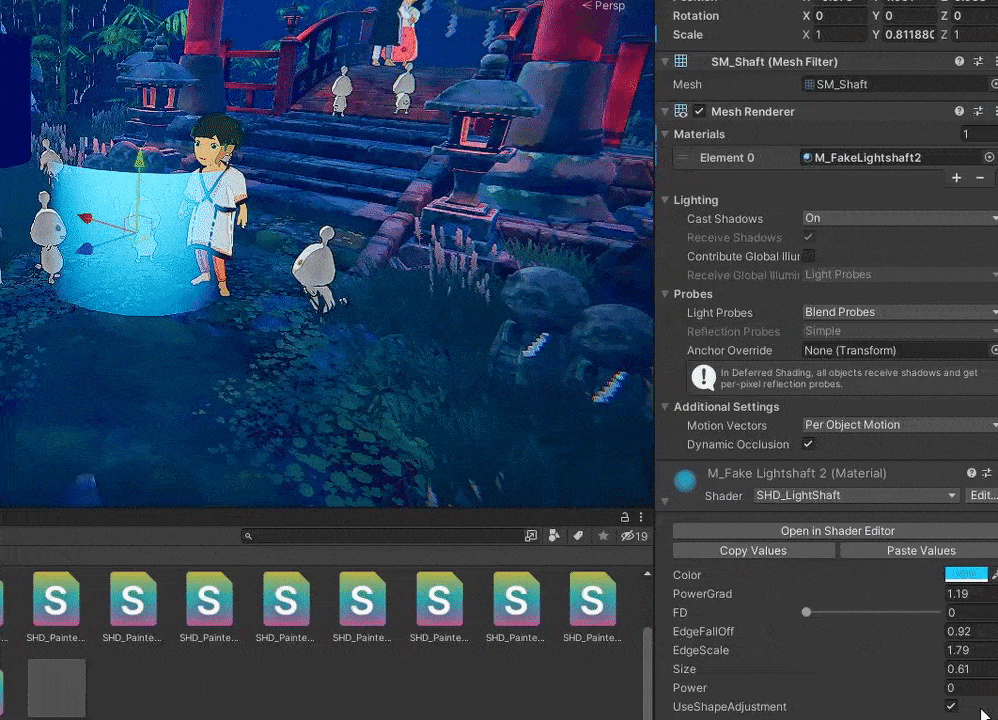Click the Copy Values button

pyautogui.click(x=752, y=551)
